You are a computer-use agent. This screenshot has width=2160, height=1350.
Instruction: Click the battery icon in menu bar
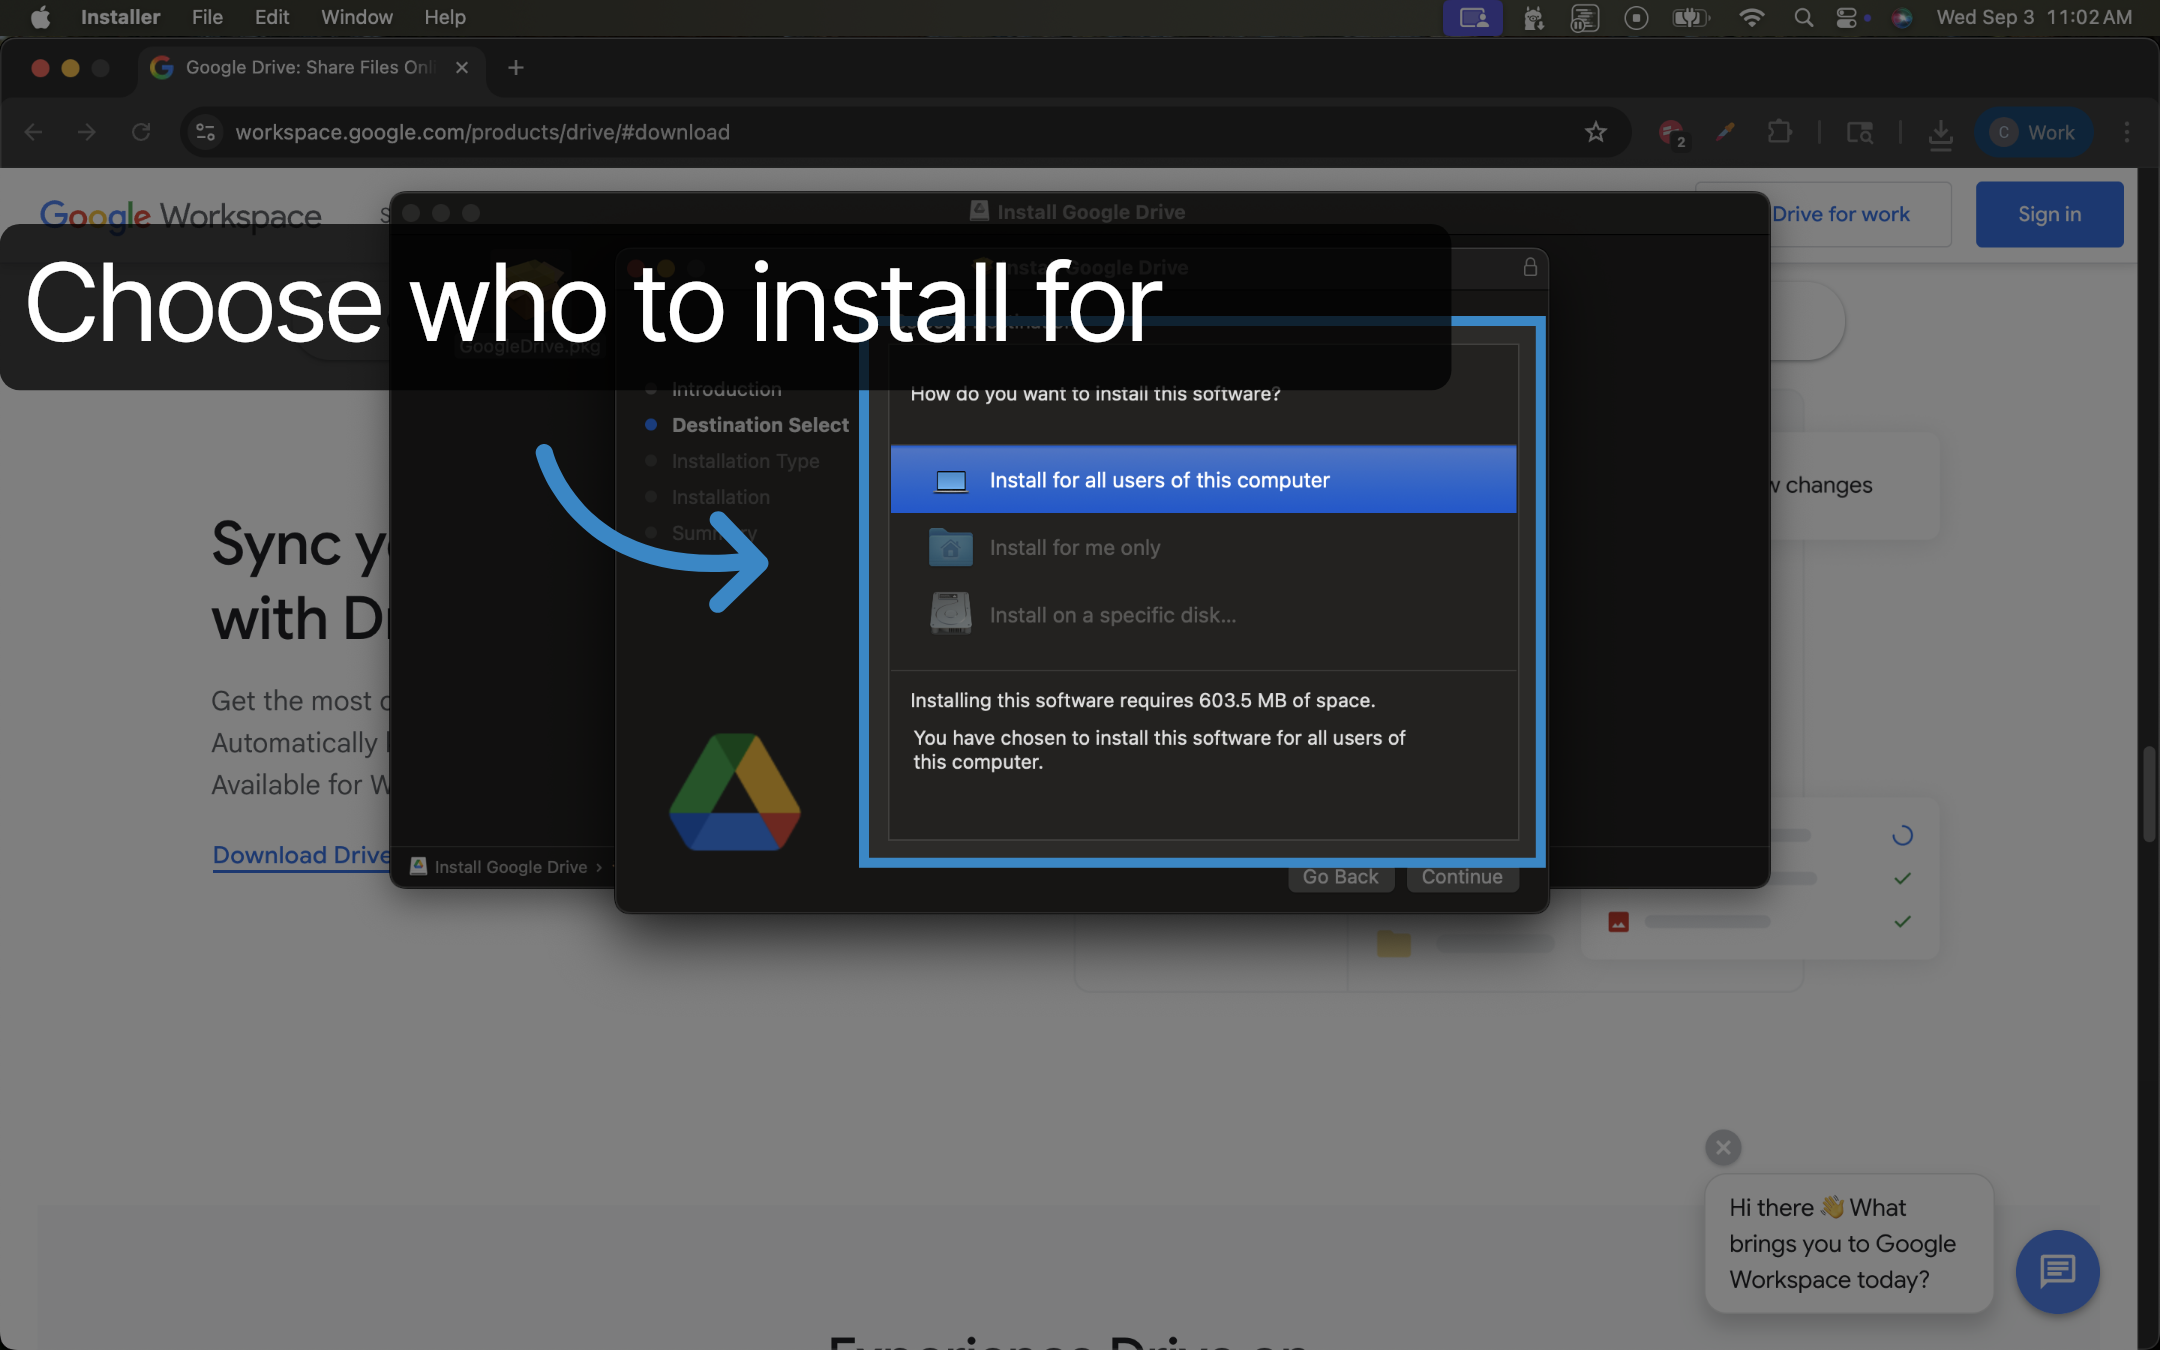1690,17
